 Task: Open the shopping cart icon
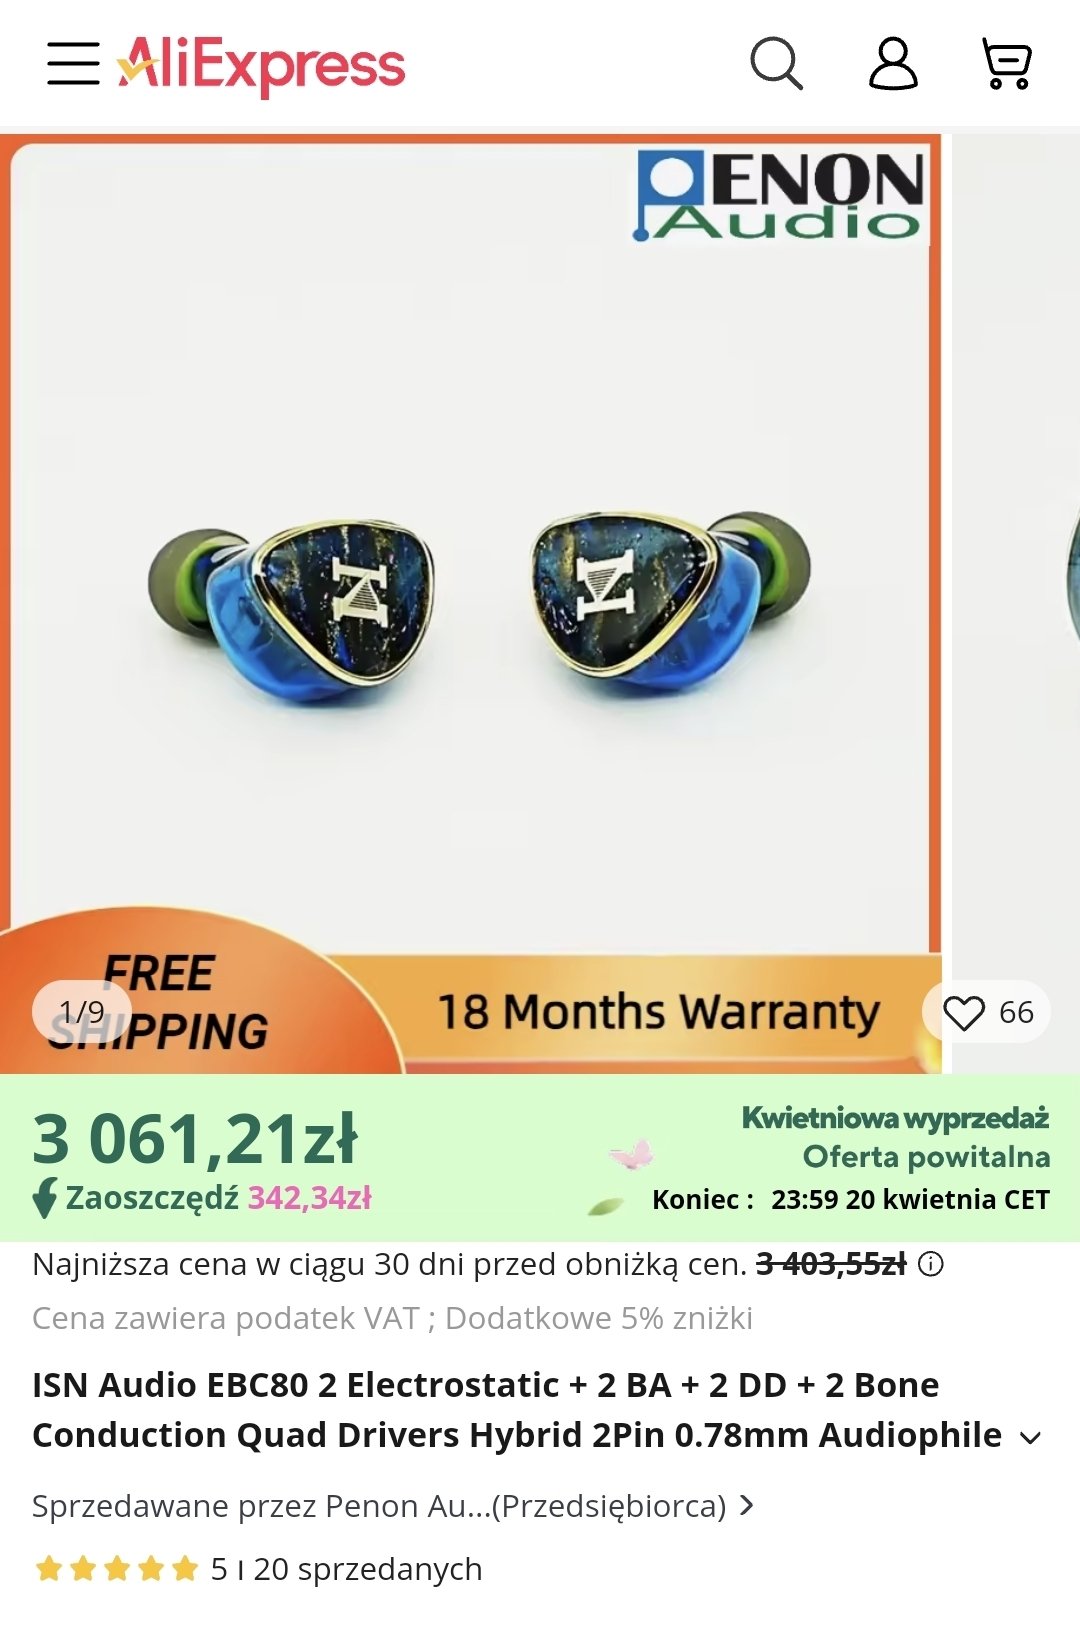point(1006,64)
